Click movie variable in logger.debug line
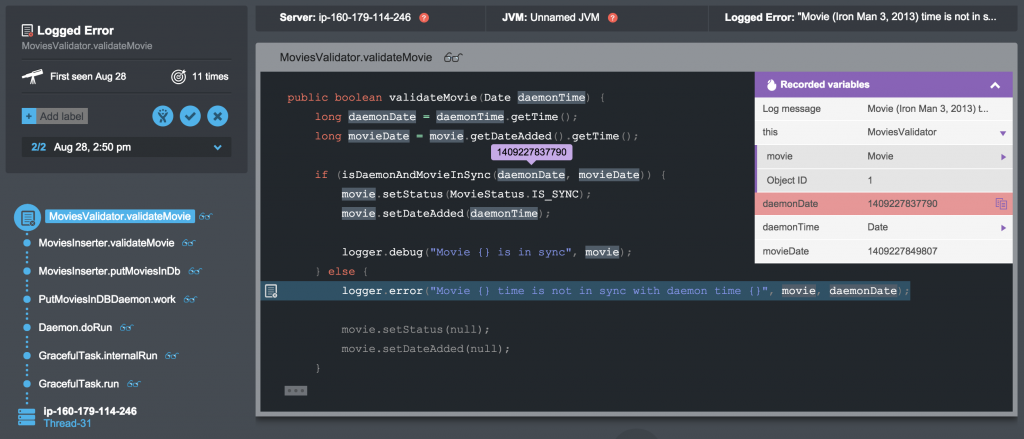 [601, 252]
